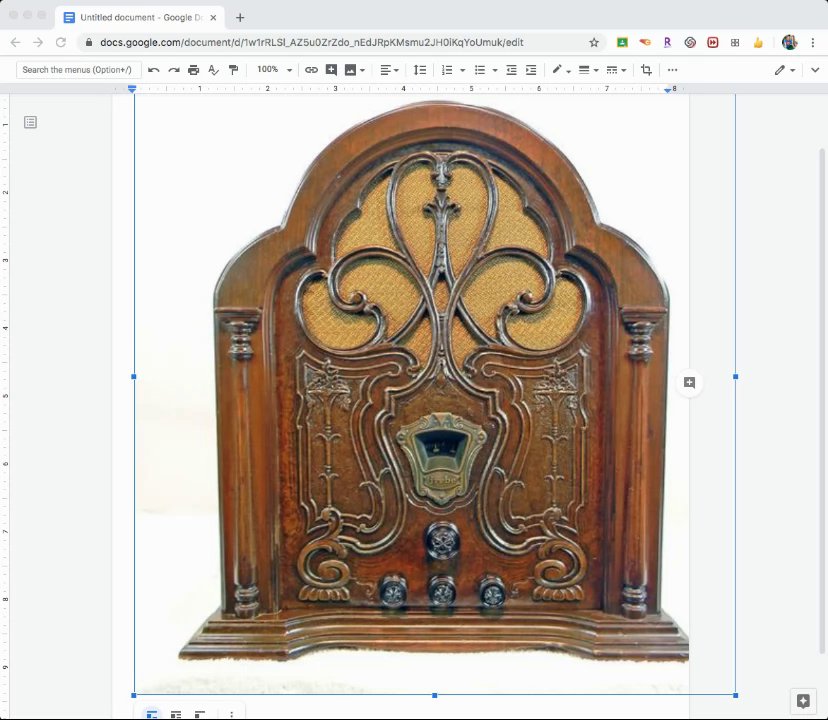Print the document using printer icon
Screen dimensions: 828x720
(194, 70)
